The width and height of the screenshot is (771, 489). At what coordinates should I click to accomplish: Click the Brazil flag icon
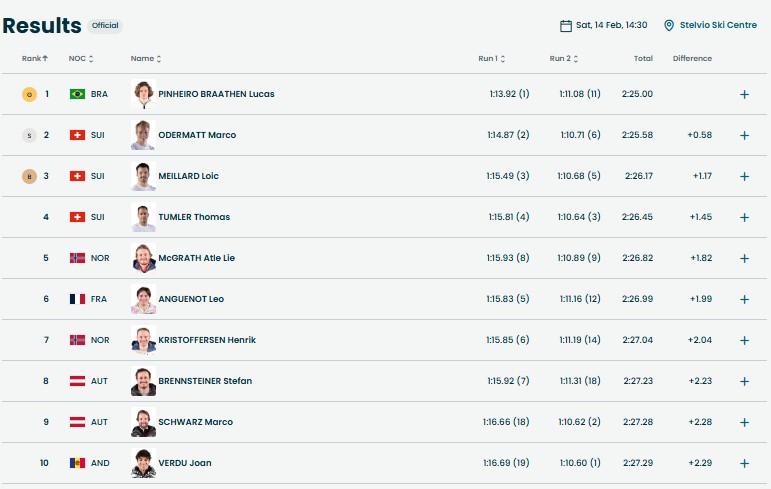tap(77, 94)
